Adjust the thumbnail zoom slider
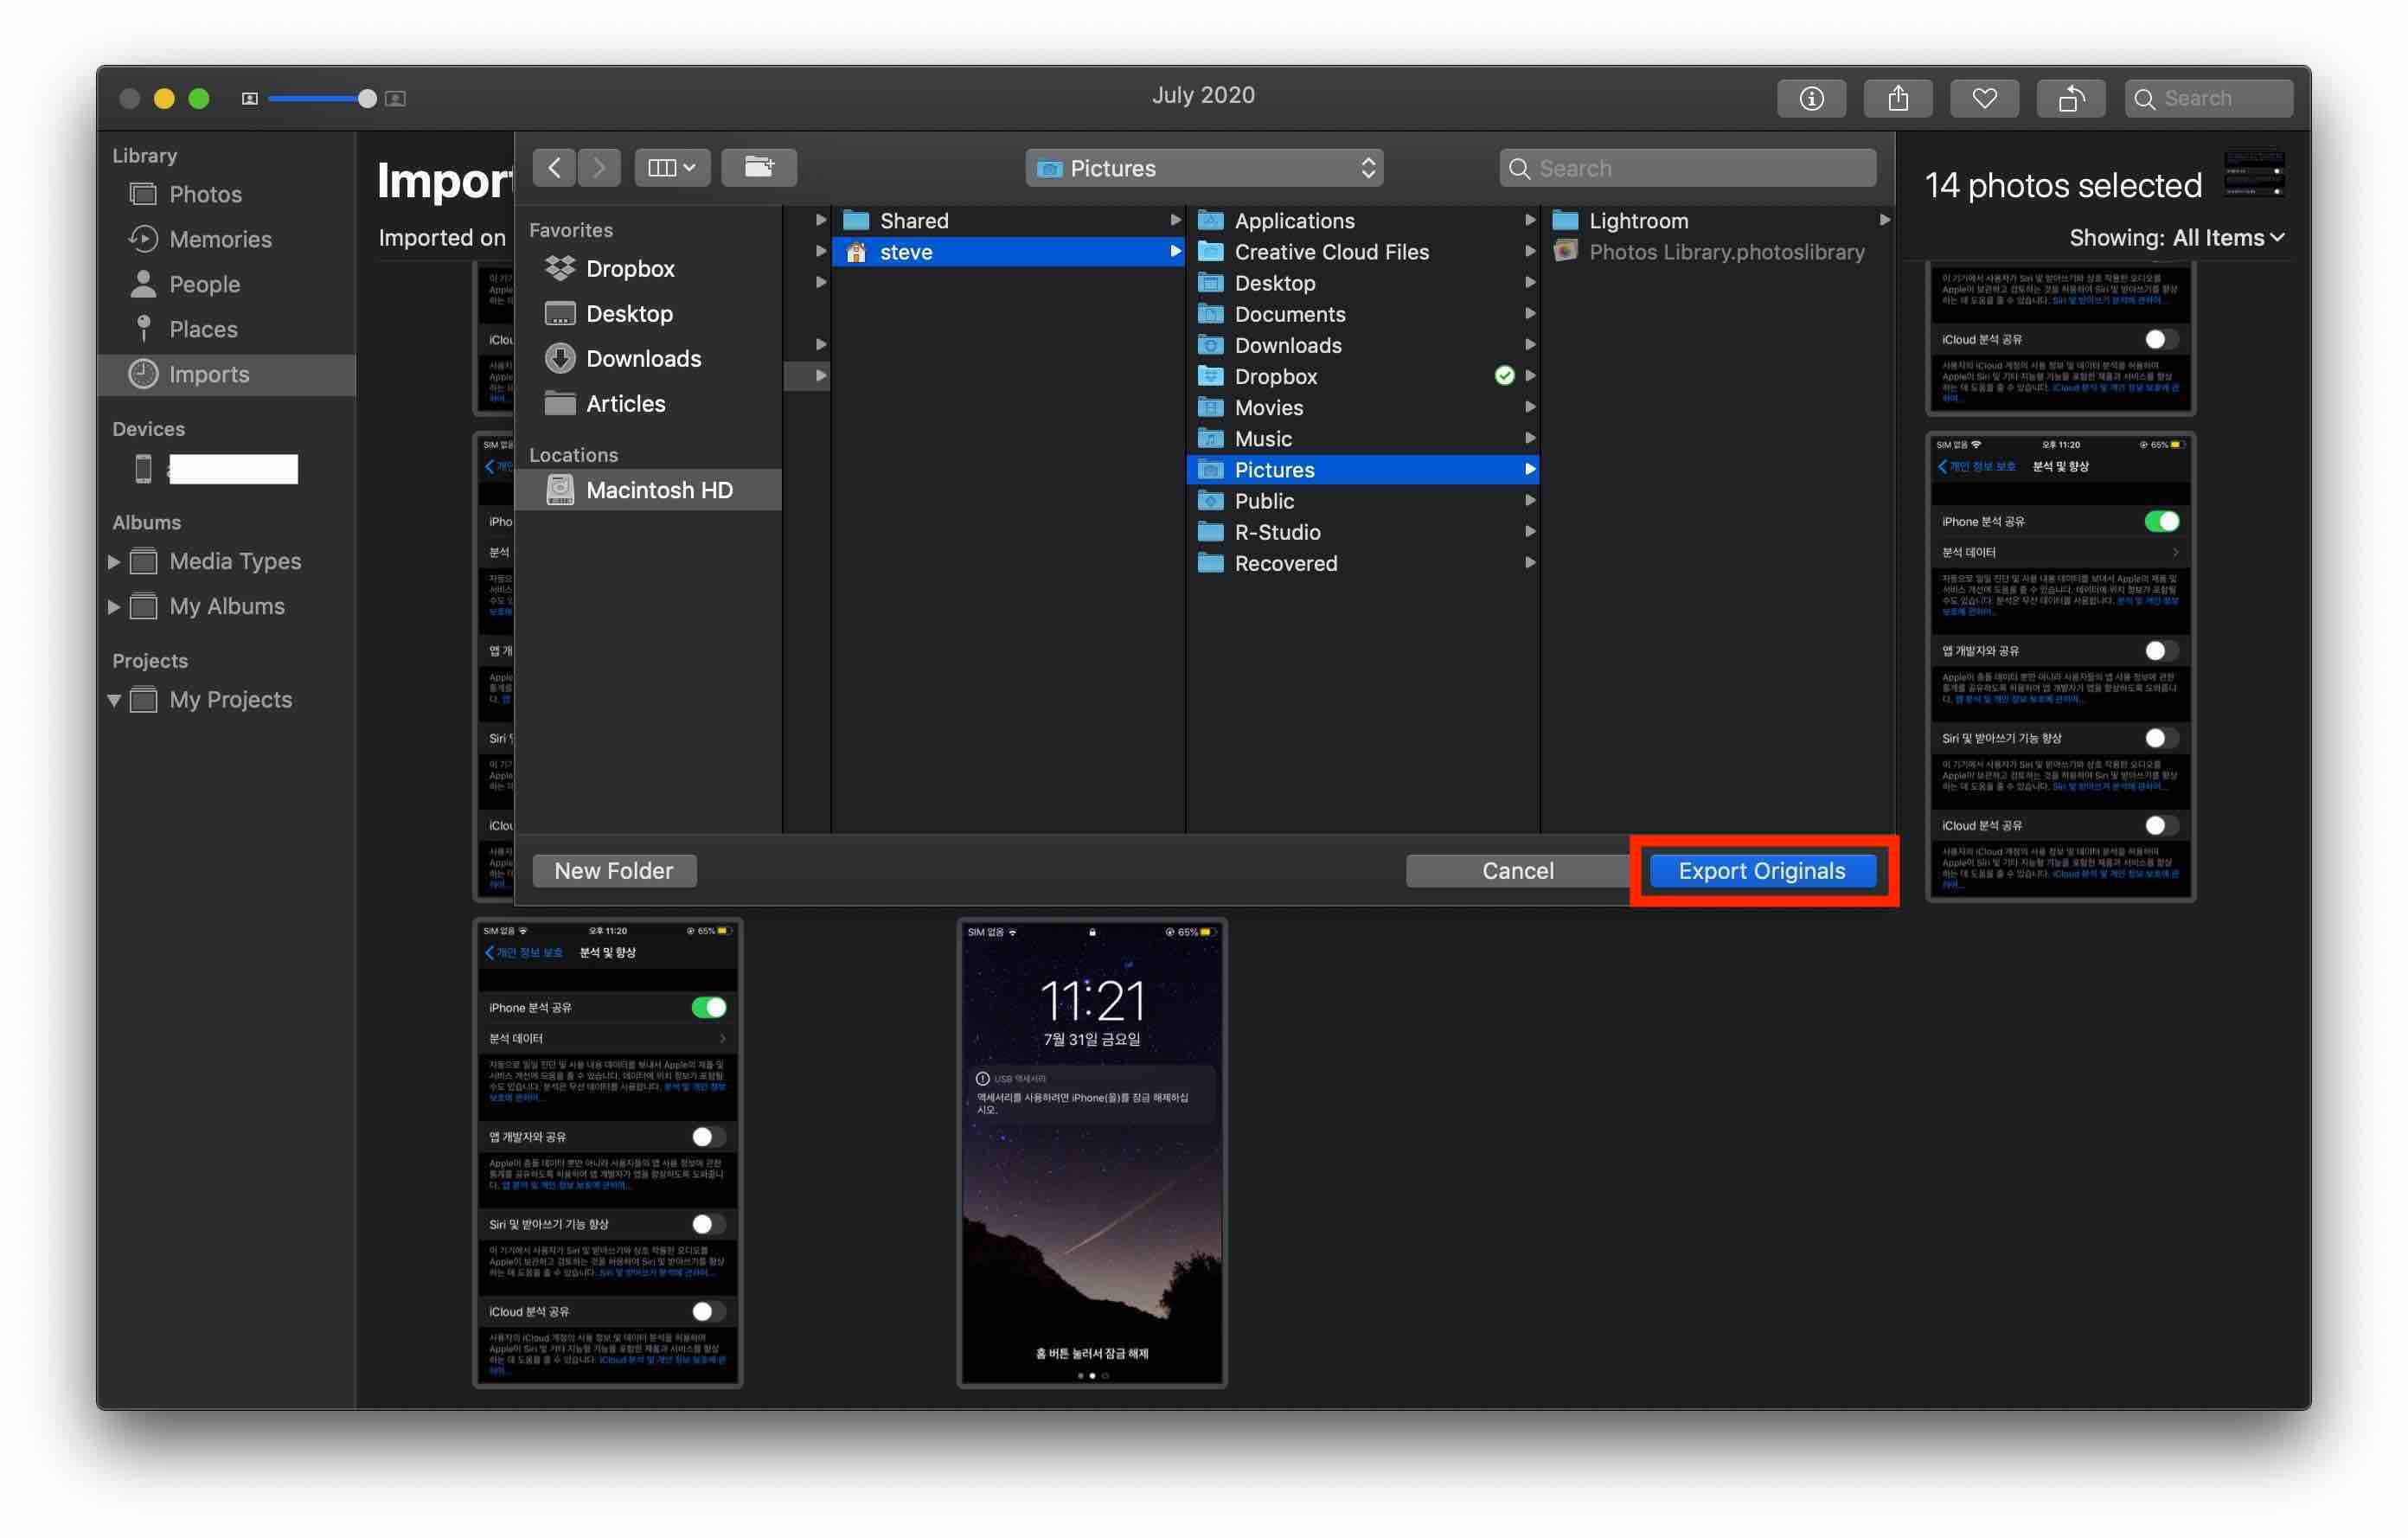This screenshot has width=2408, height=1538. point(366,98)
